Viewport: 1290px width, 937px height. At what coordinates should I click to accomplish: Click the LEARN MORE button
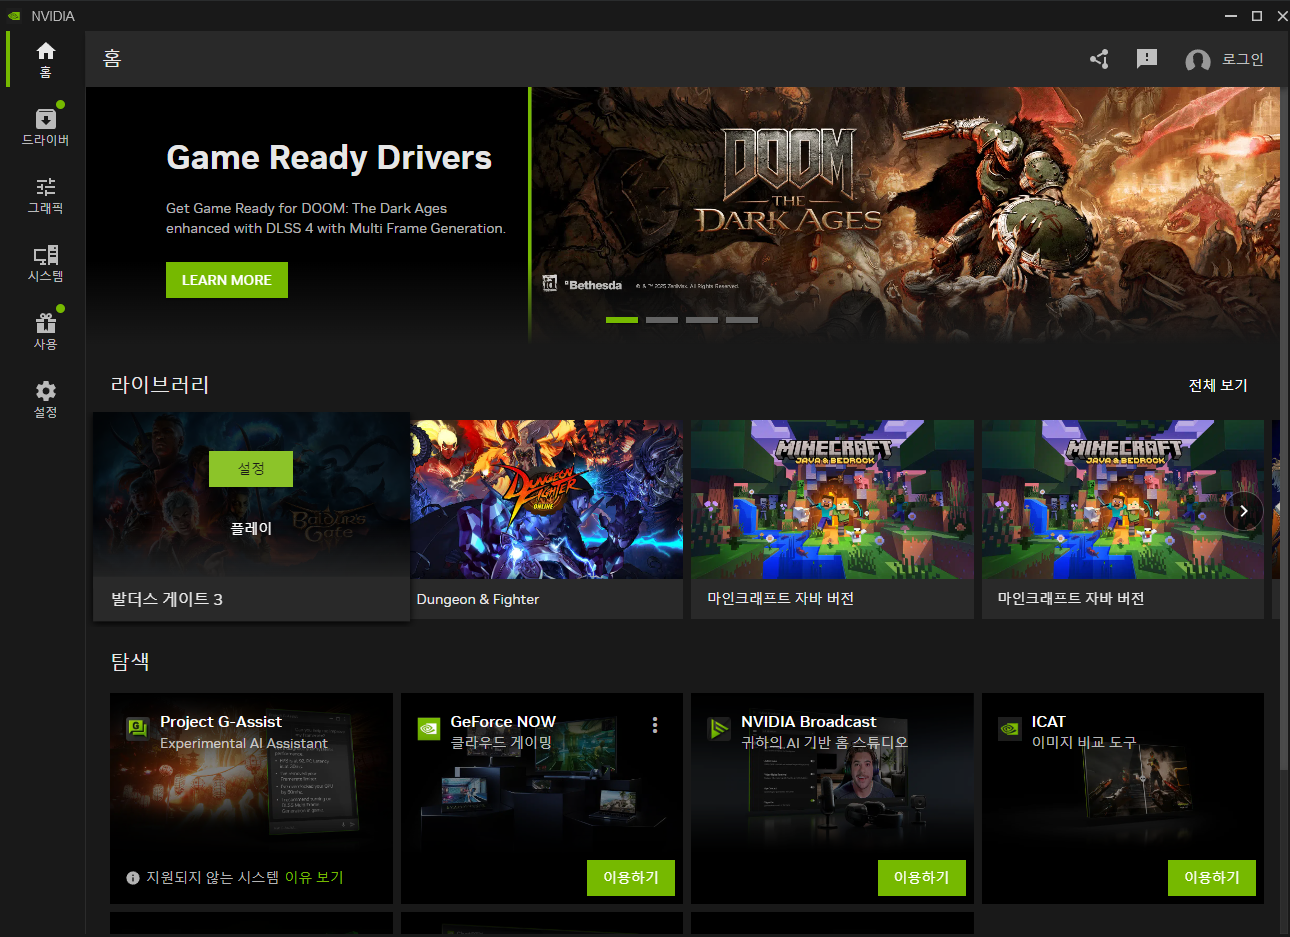(x=227, y=280)
